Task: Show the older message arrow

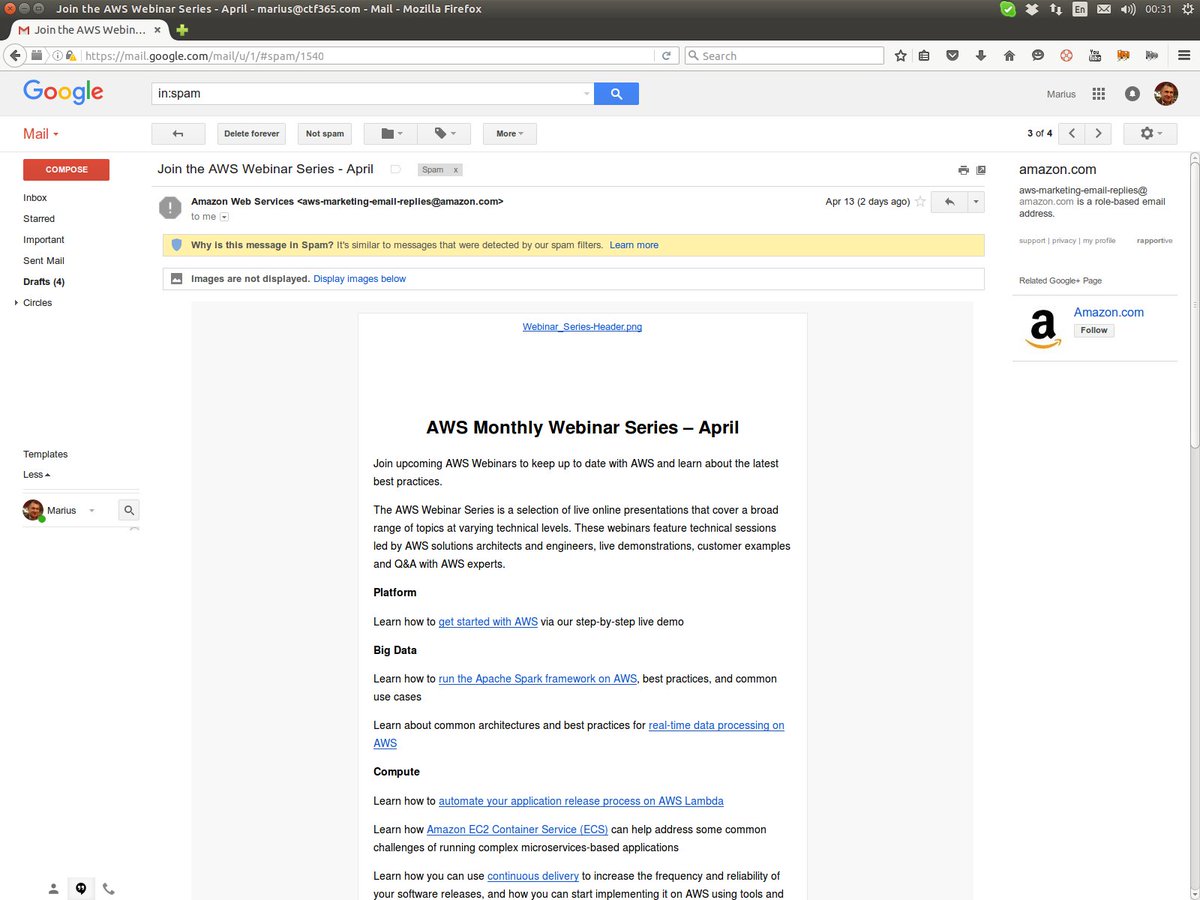Action: pyautogui.click(x=1098, y=133)
